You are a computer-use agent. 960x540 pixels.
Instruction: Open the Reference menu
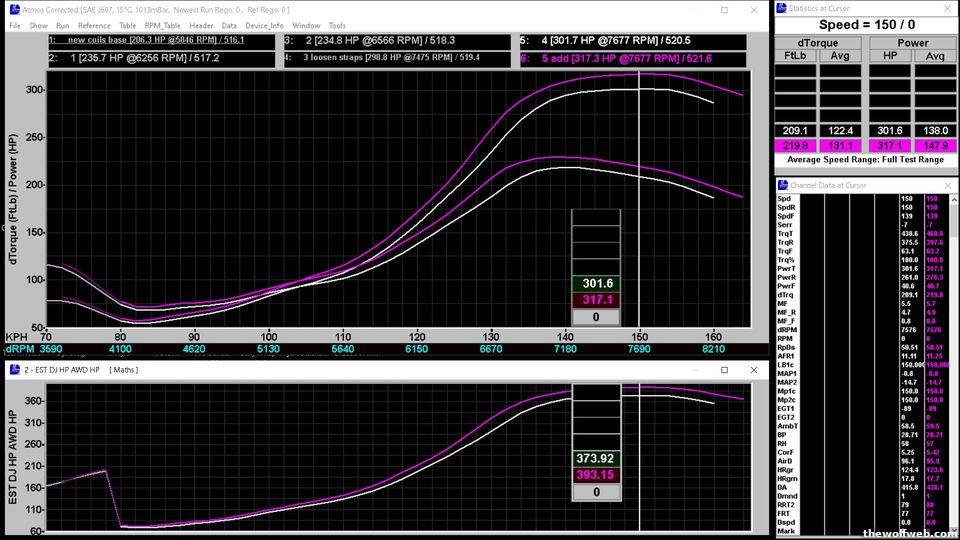point(94,25)
